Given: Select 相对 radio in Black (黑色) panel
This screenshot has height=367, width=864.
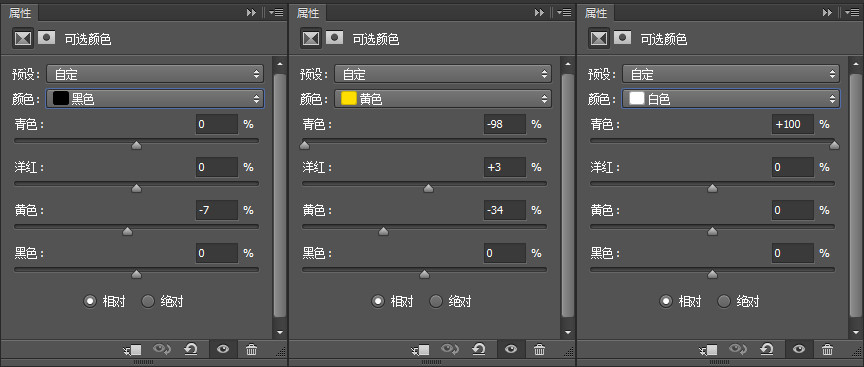Looking at the screenshot, I should click(x=90, y=301).
